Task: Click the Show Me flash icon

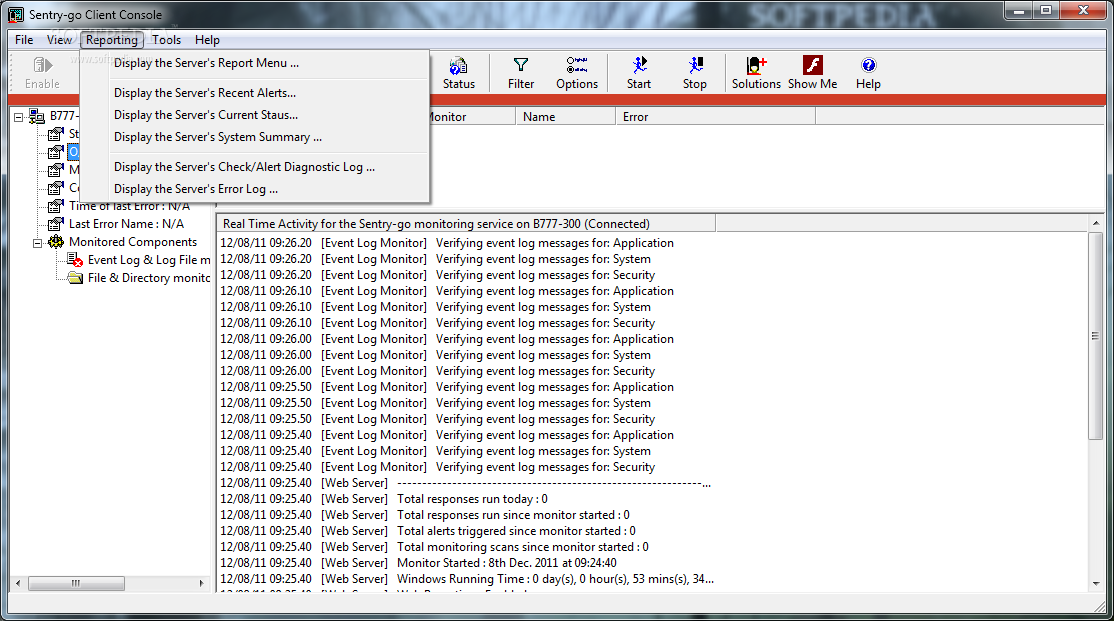Action: [x=812, y=65]
